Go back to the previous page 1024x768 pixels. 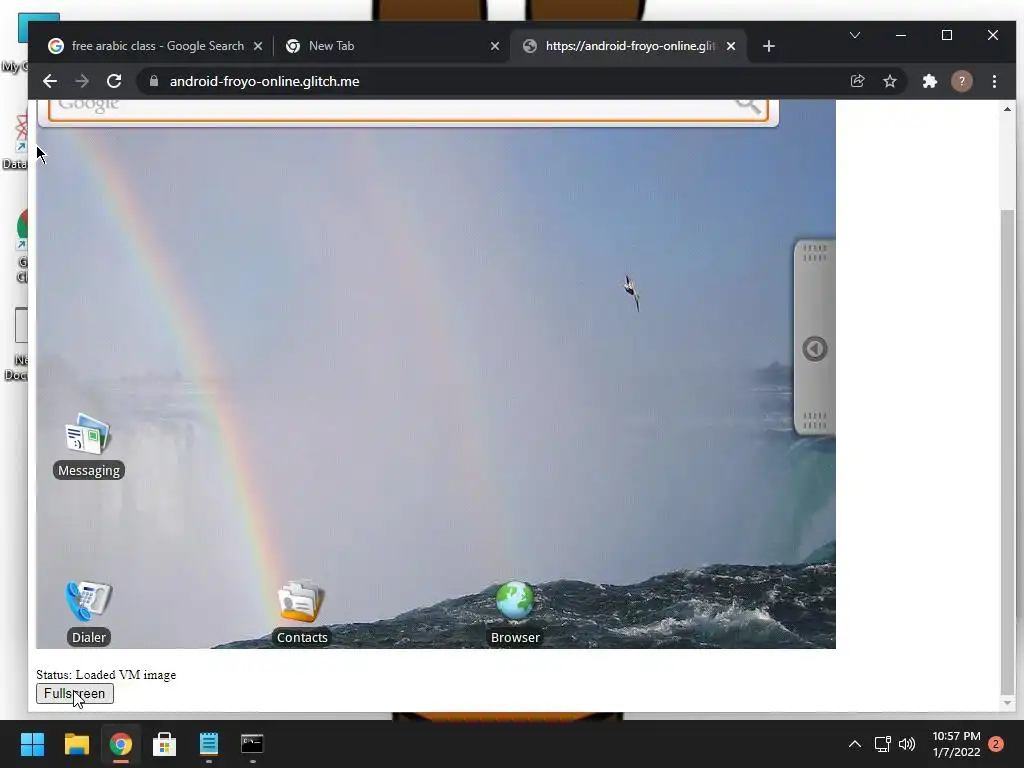pyautogui.click(x=50, y=81)
